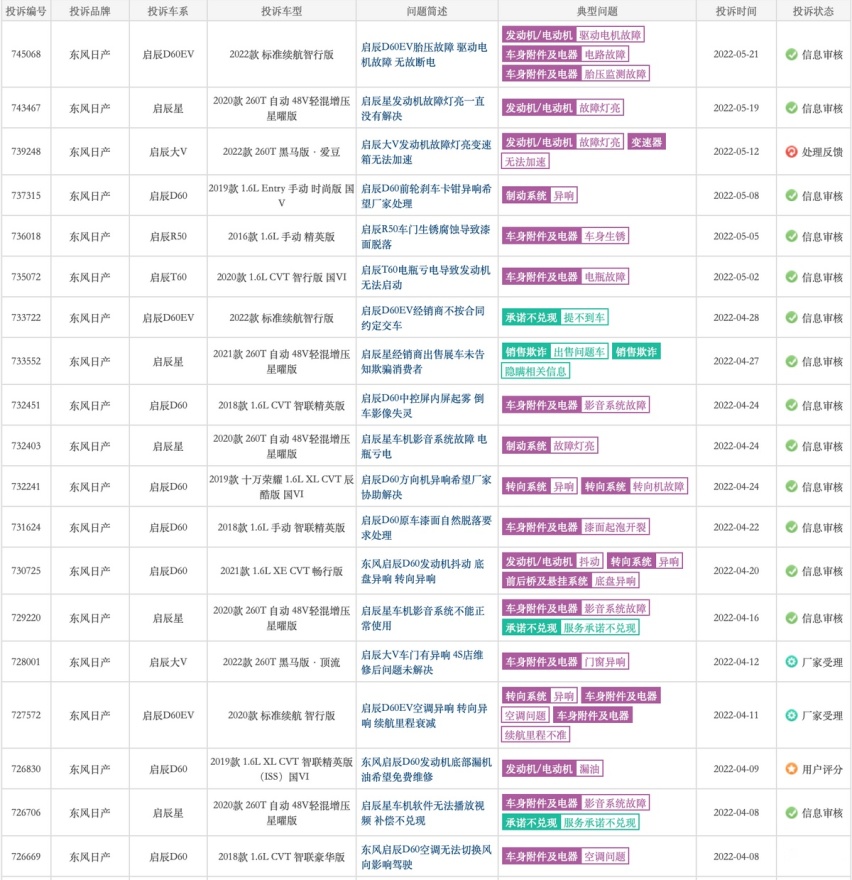Screen dimensions: 852x880
Task: Click the '车身生锈' tag
Action: (x=604, y=236)
